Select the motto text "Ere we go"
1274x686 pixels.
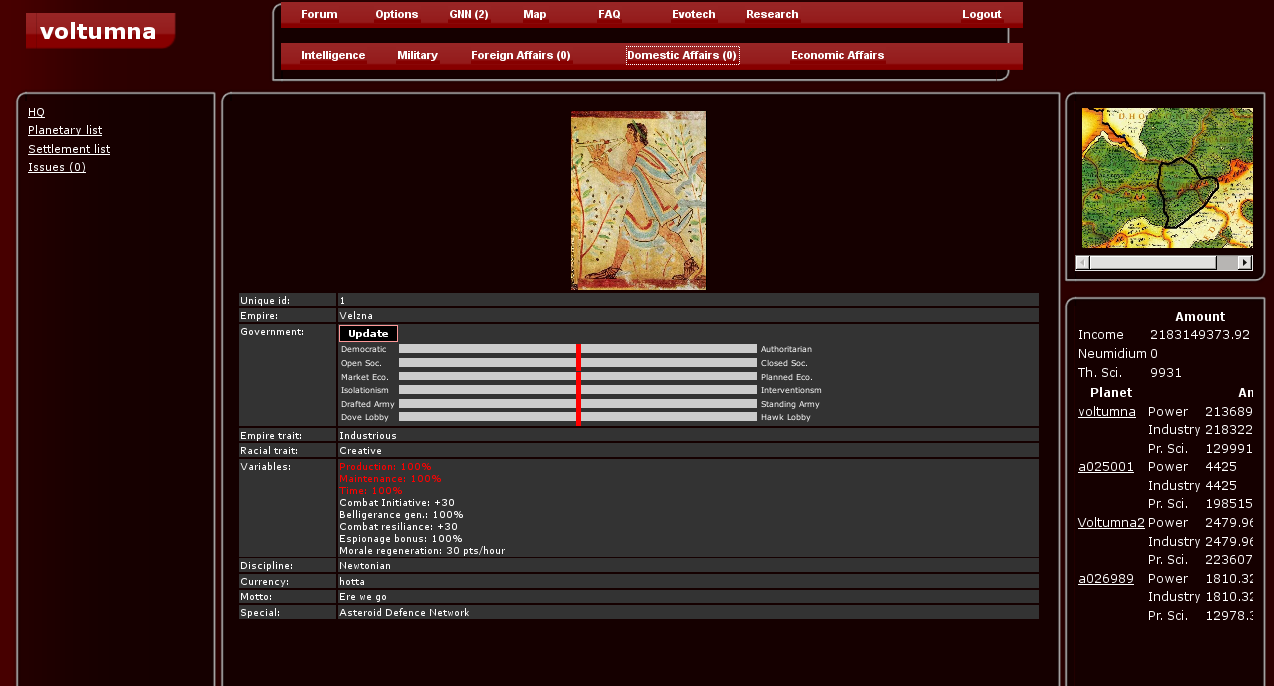[363, 597]
